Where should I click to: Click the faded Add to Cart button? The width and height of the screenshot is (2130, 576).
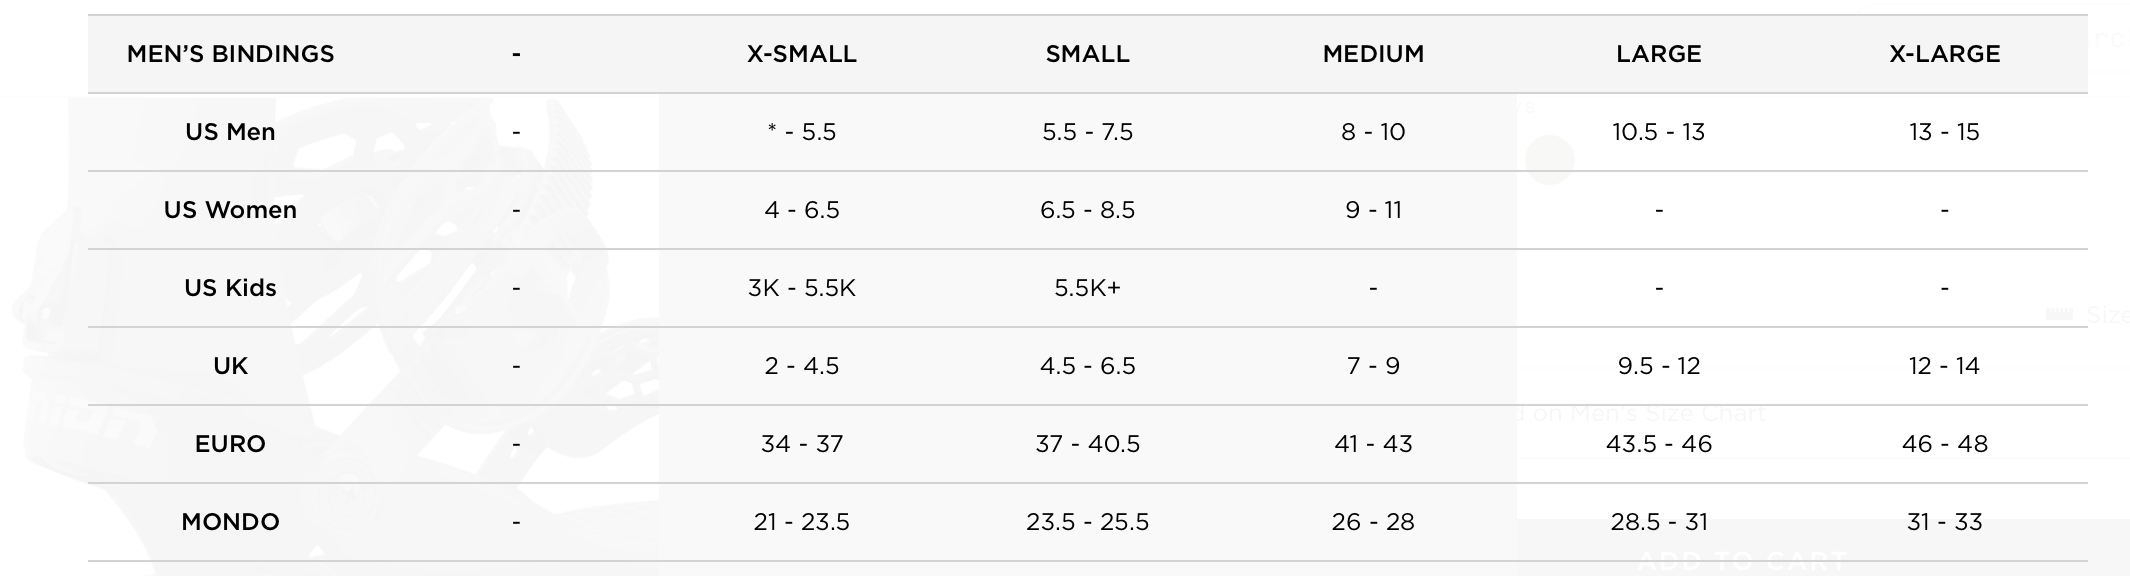point(1740,560)
